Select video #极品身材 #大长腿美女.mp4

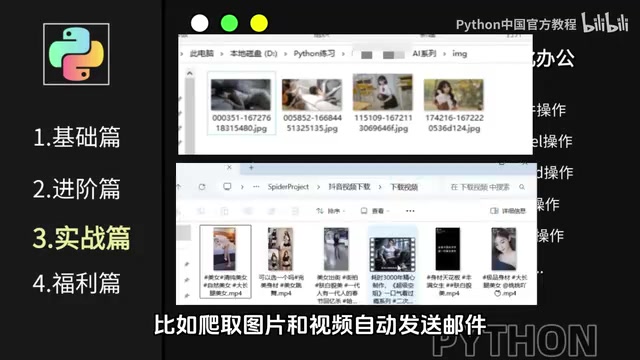[x=504, y=262]
